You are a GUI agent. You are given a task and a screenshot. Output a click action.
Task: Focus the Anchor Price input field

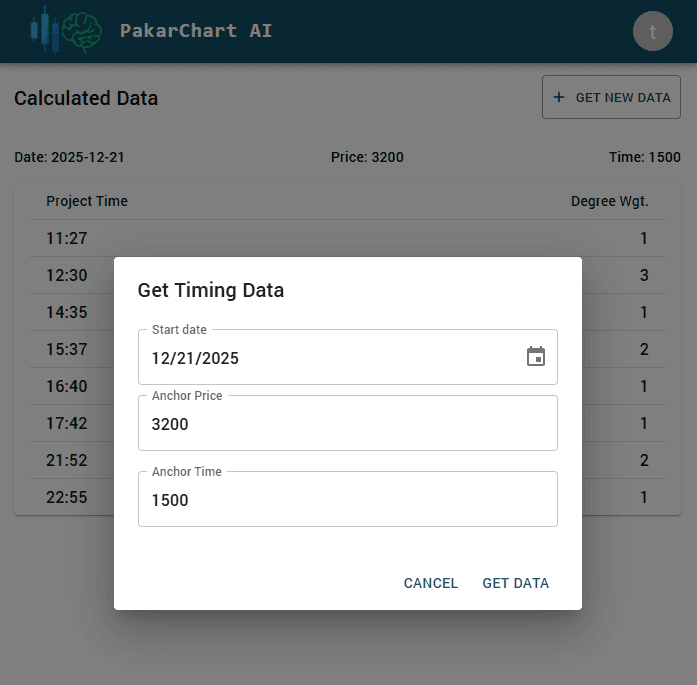[347, 424]
